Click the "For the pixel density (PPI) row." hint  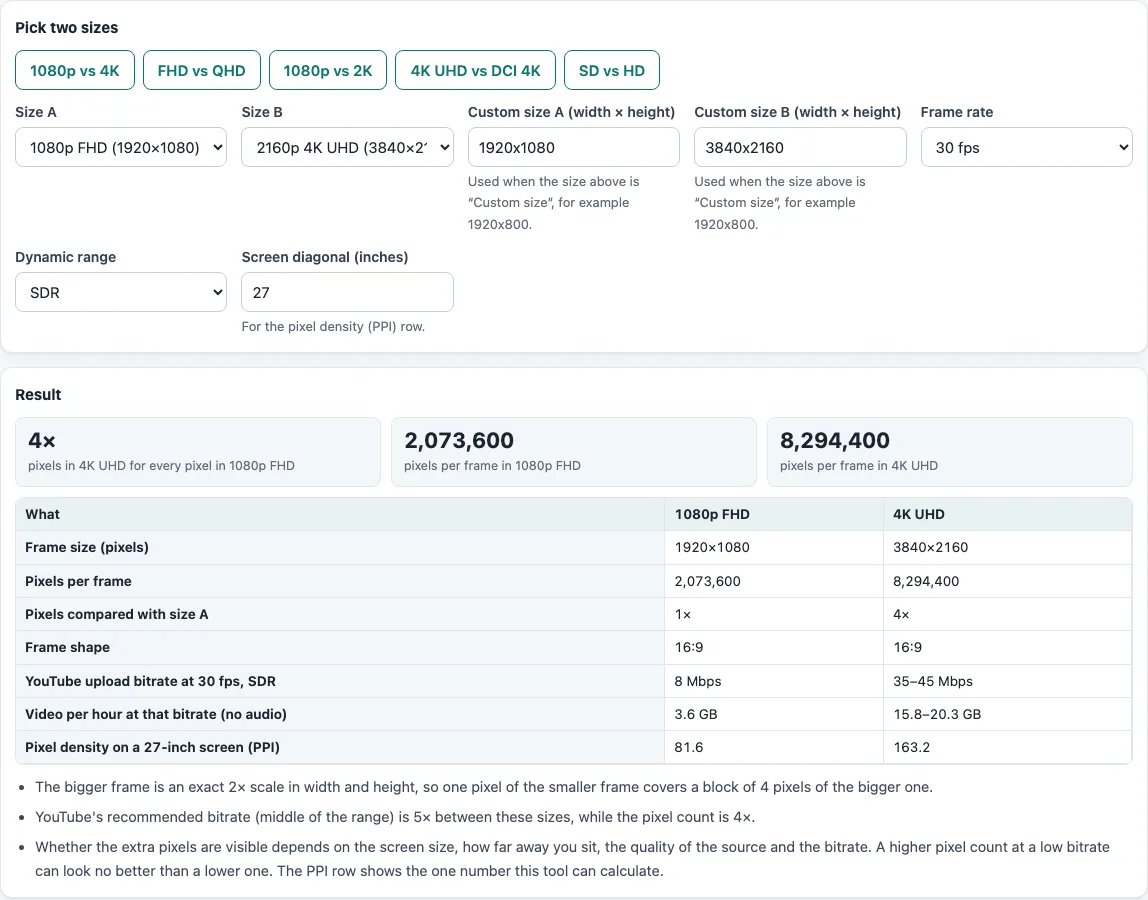tap(333, 327)
